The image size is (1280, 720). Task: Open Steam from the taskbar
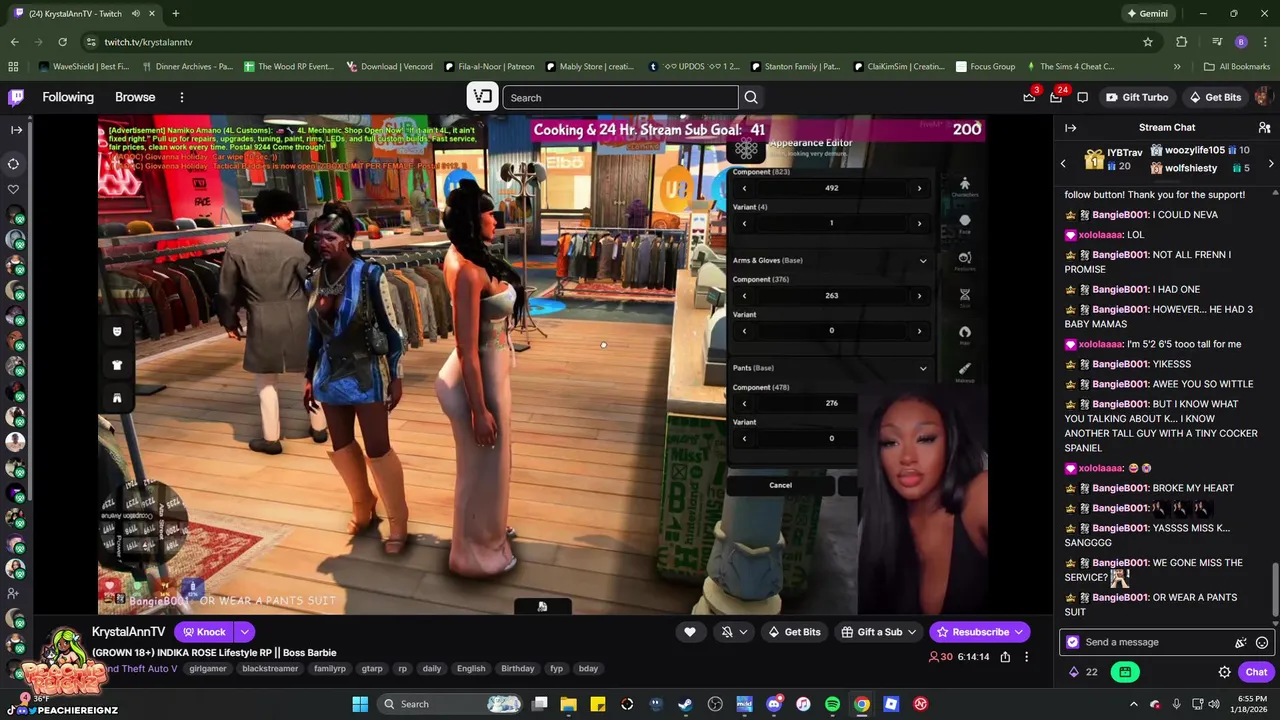[685, 704]
